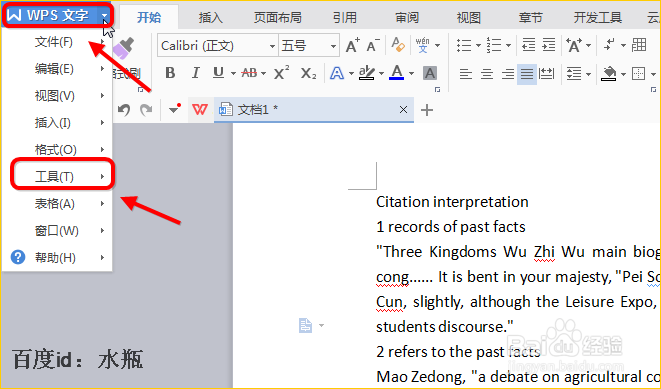Click the show paragraph marks icon
Viewport: 661px width, 389px height.
(x=609, y=45)
